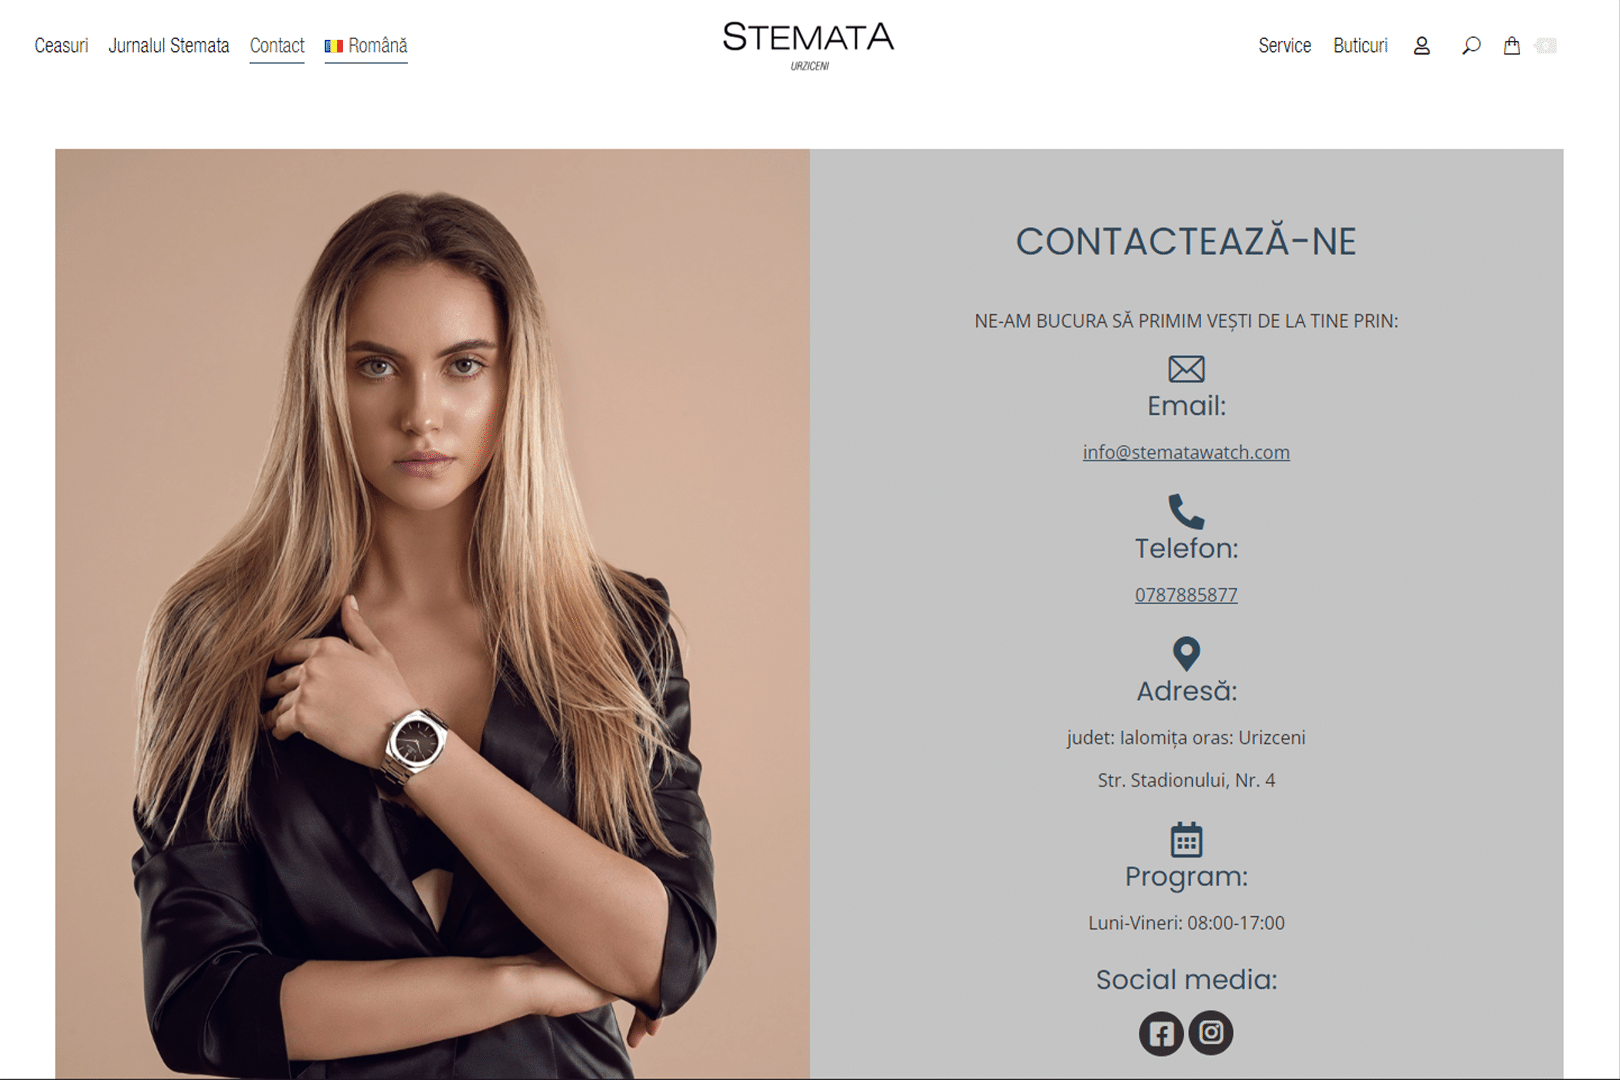Open the Service page
The image size is (1620, 1080).
pos(1285,46)
